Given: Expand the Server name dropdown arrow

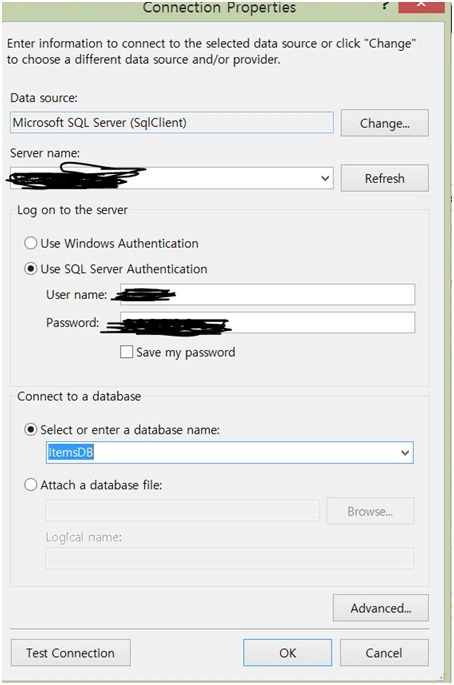Looking at the screenshot, I should [x=325, y=178].
